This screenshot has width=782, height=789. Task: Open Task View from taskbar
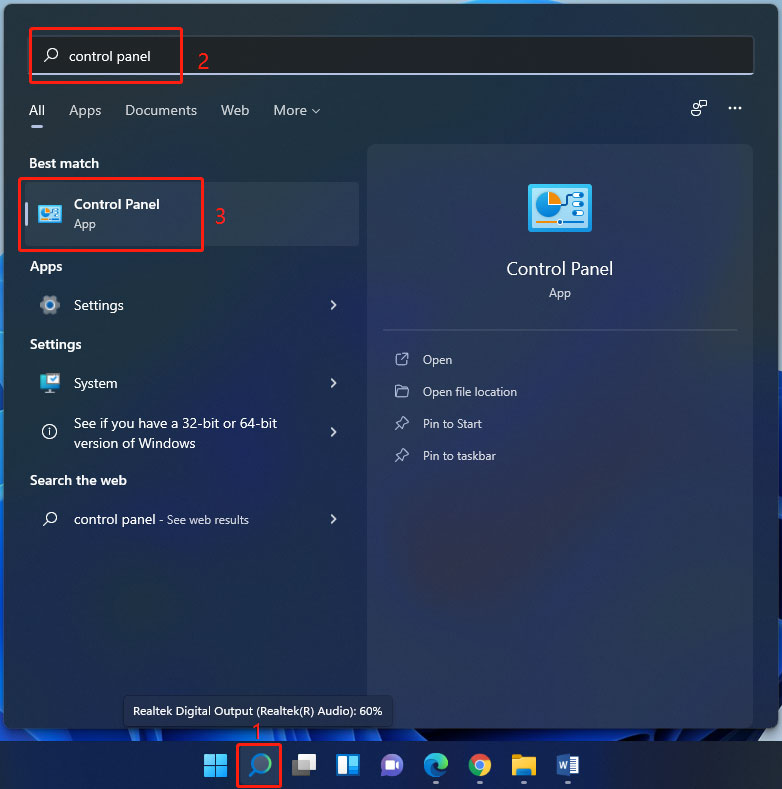tap(304, 765)
